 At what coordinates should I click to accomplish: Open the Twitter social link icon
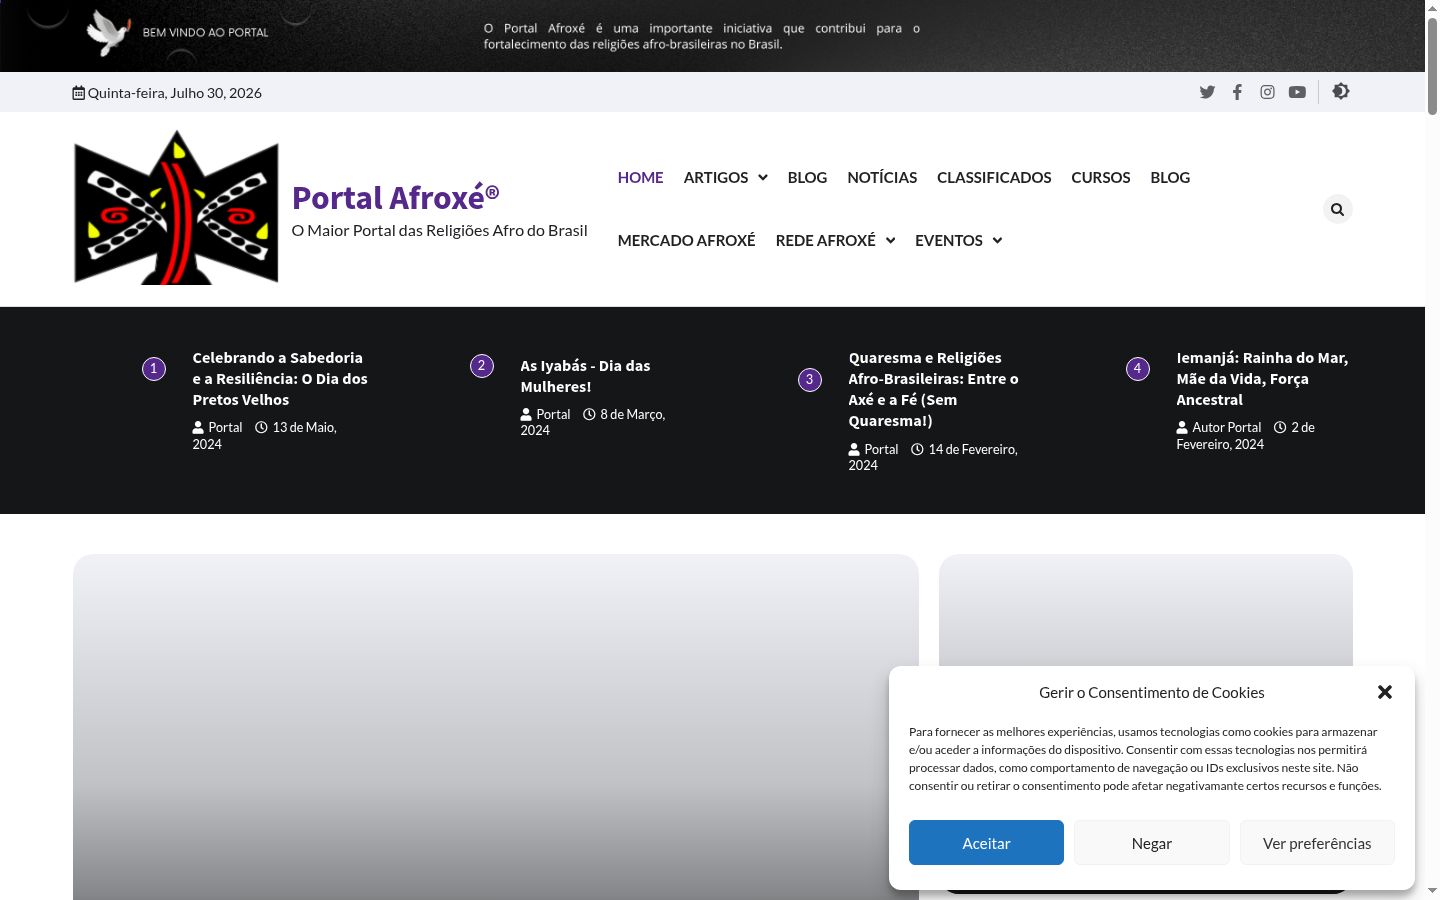(1207, 92)
